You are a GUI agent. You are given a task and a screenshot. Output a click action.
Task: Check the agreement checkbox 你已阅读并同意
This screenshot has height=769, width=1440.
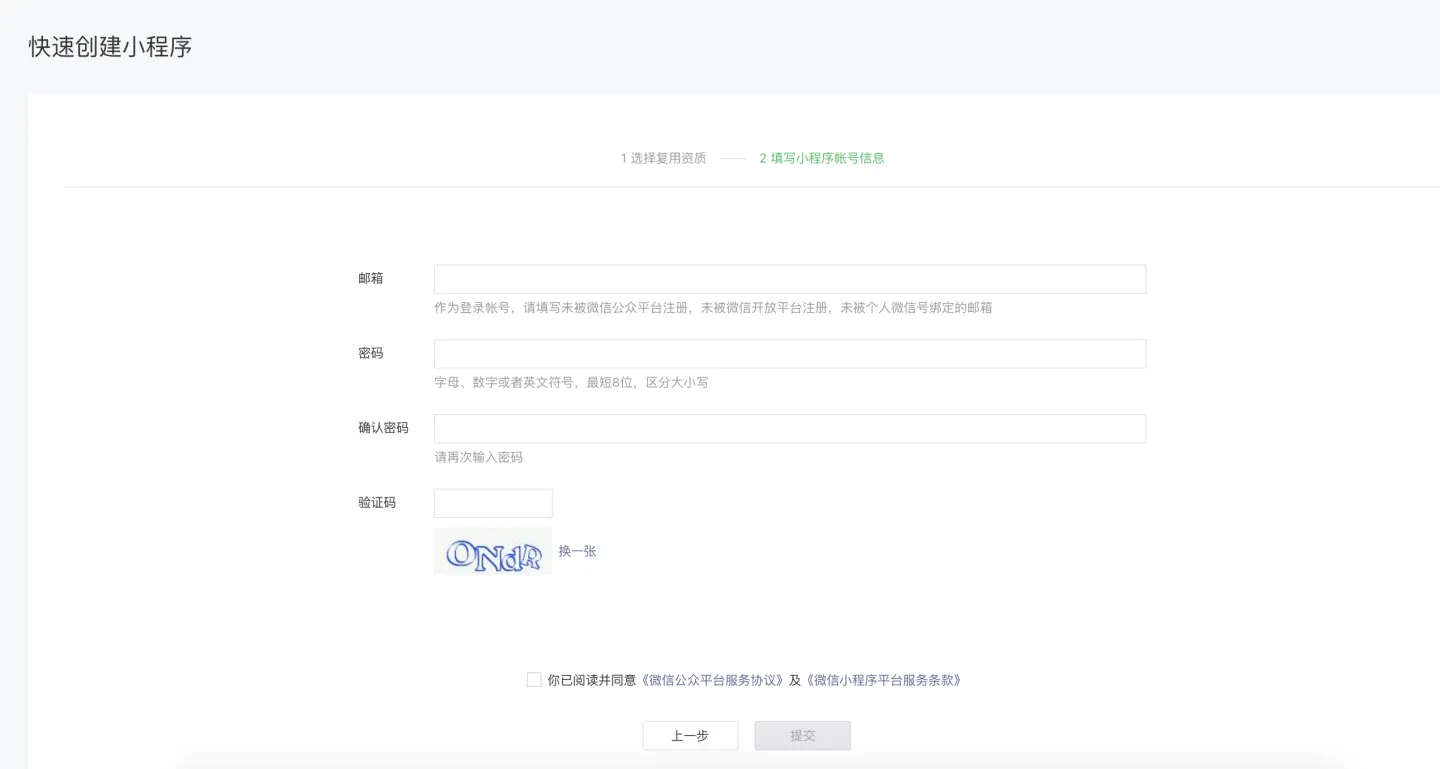point(533,679)
